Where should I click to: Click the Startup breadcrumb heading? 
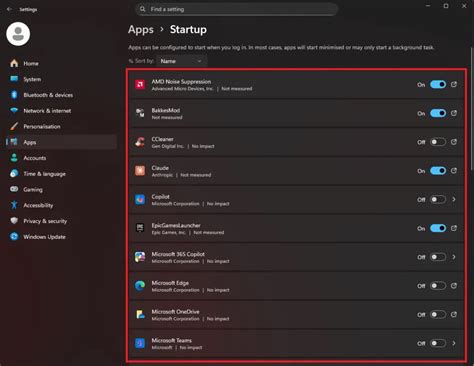tap(188, 29)
